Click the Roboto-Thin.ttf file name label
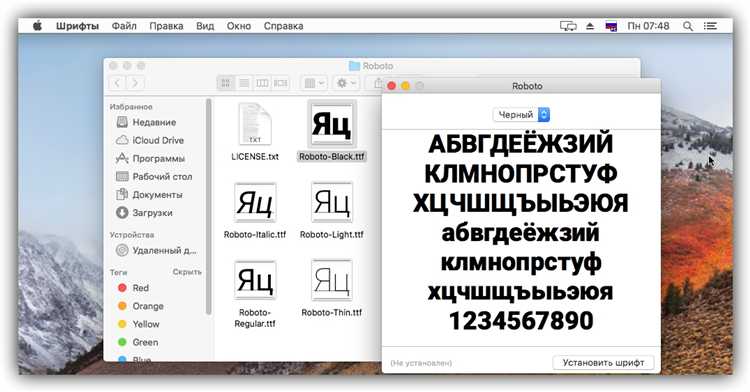This screenshot has width=750, height=392. pyautogui.click(x=331, y=313)
